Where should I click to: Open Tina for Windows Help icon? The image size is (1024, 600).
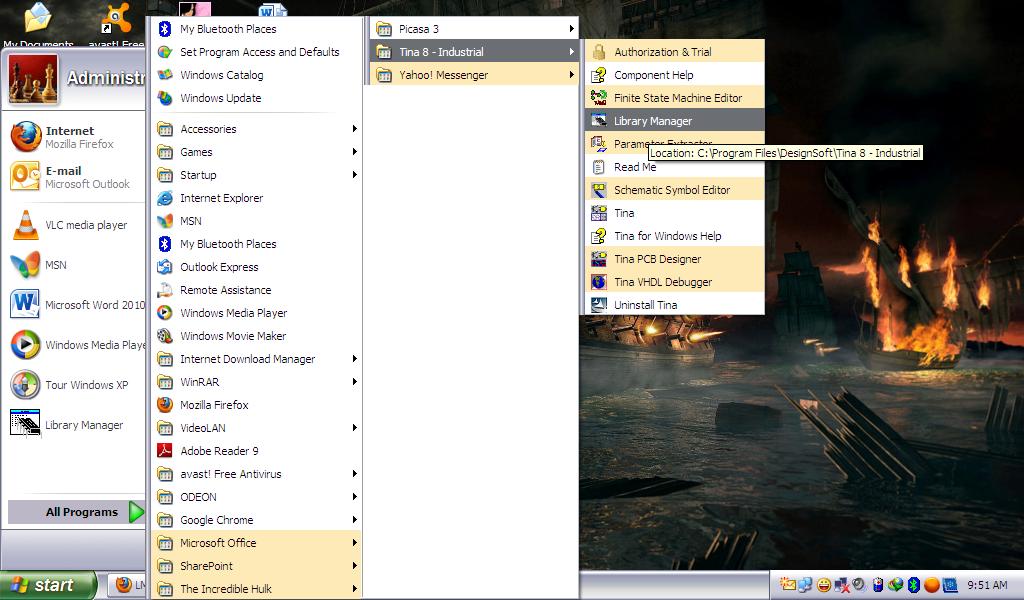point(598,236)
